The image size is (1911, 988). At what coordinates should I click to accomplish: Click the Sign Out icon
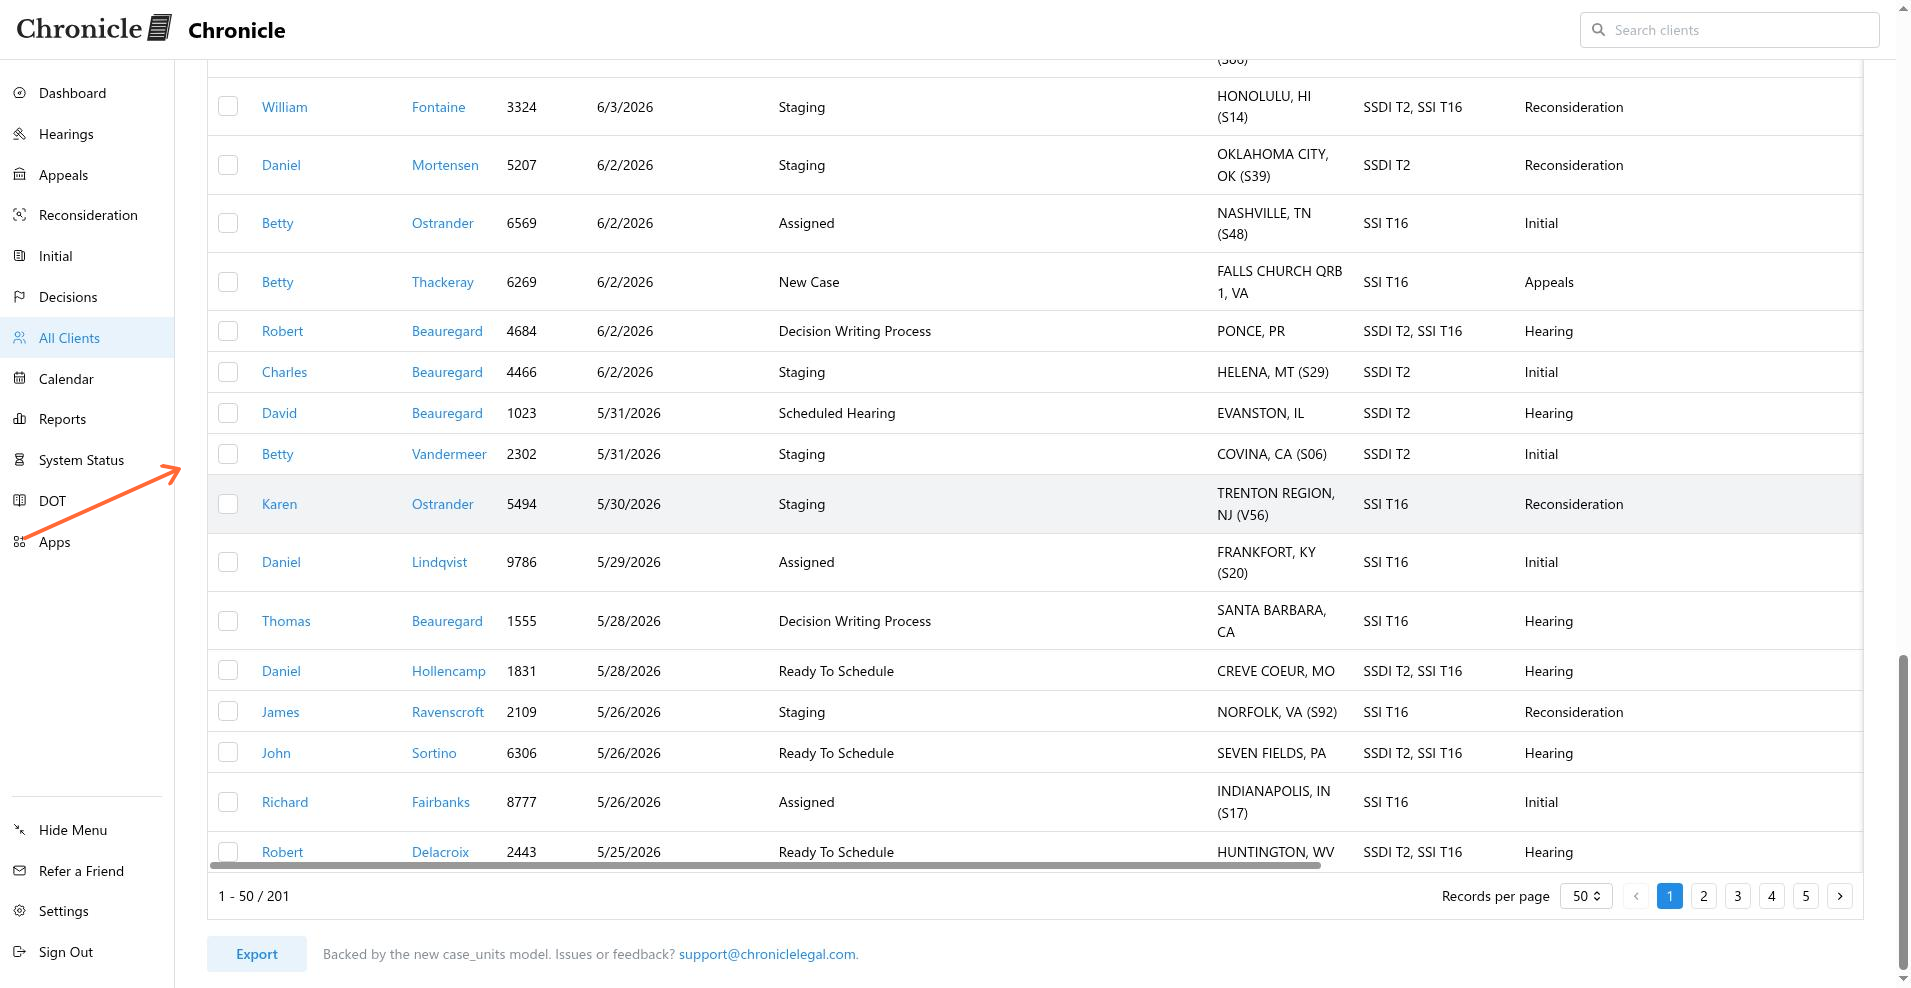19,952
